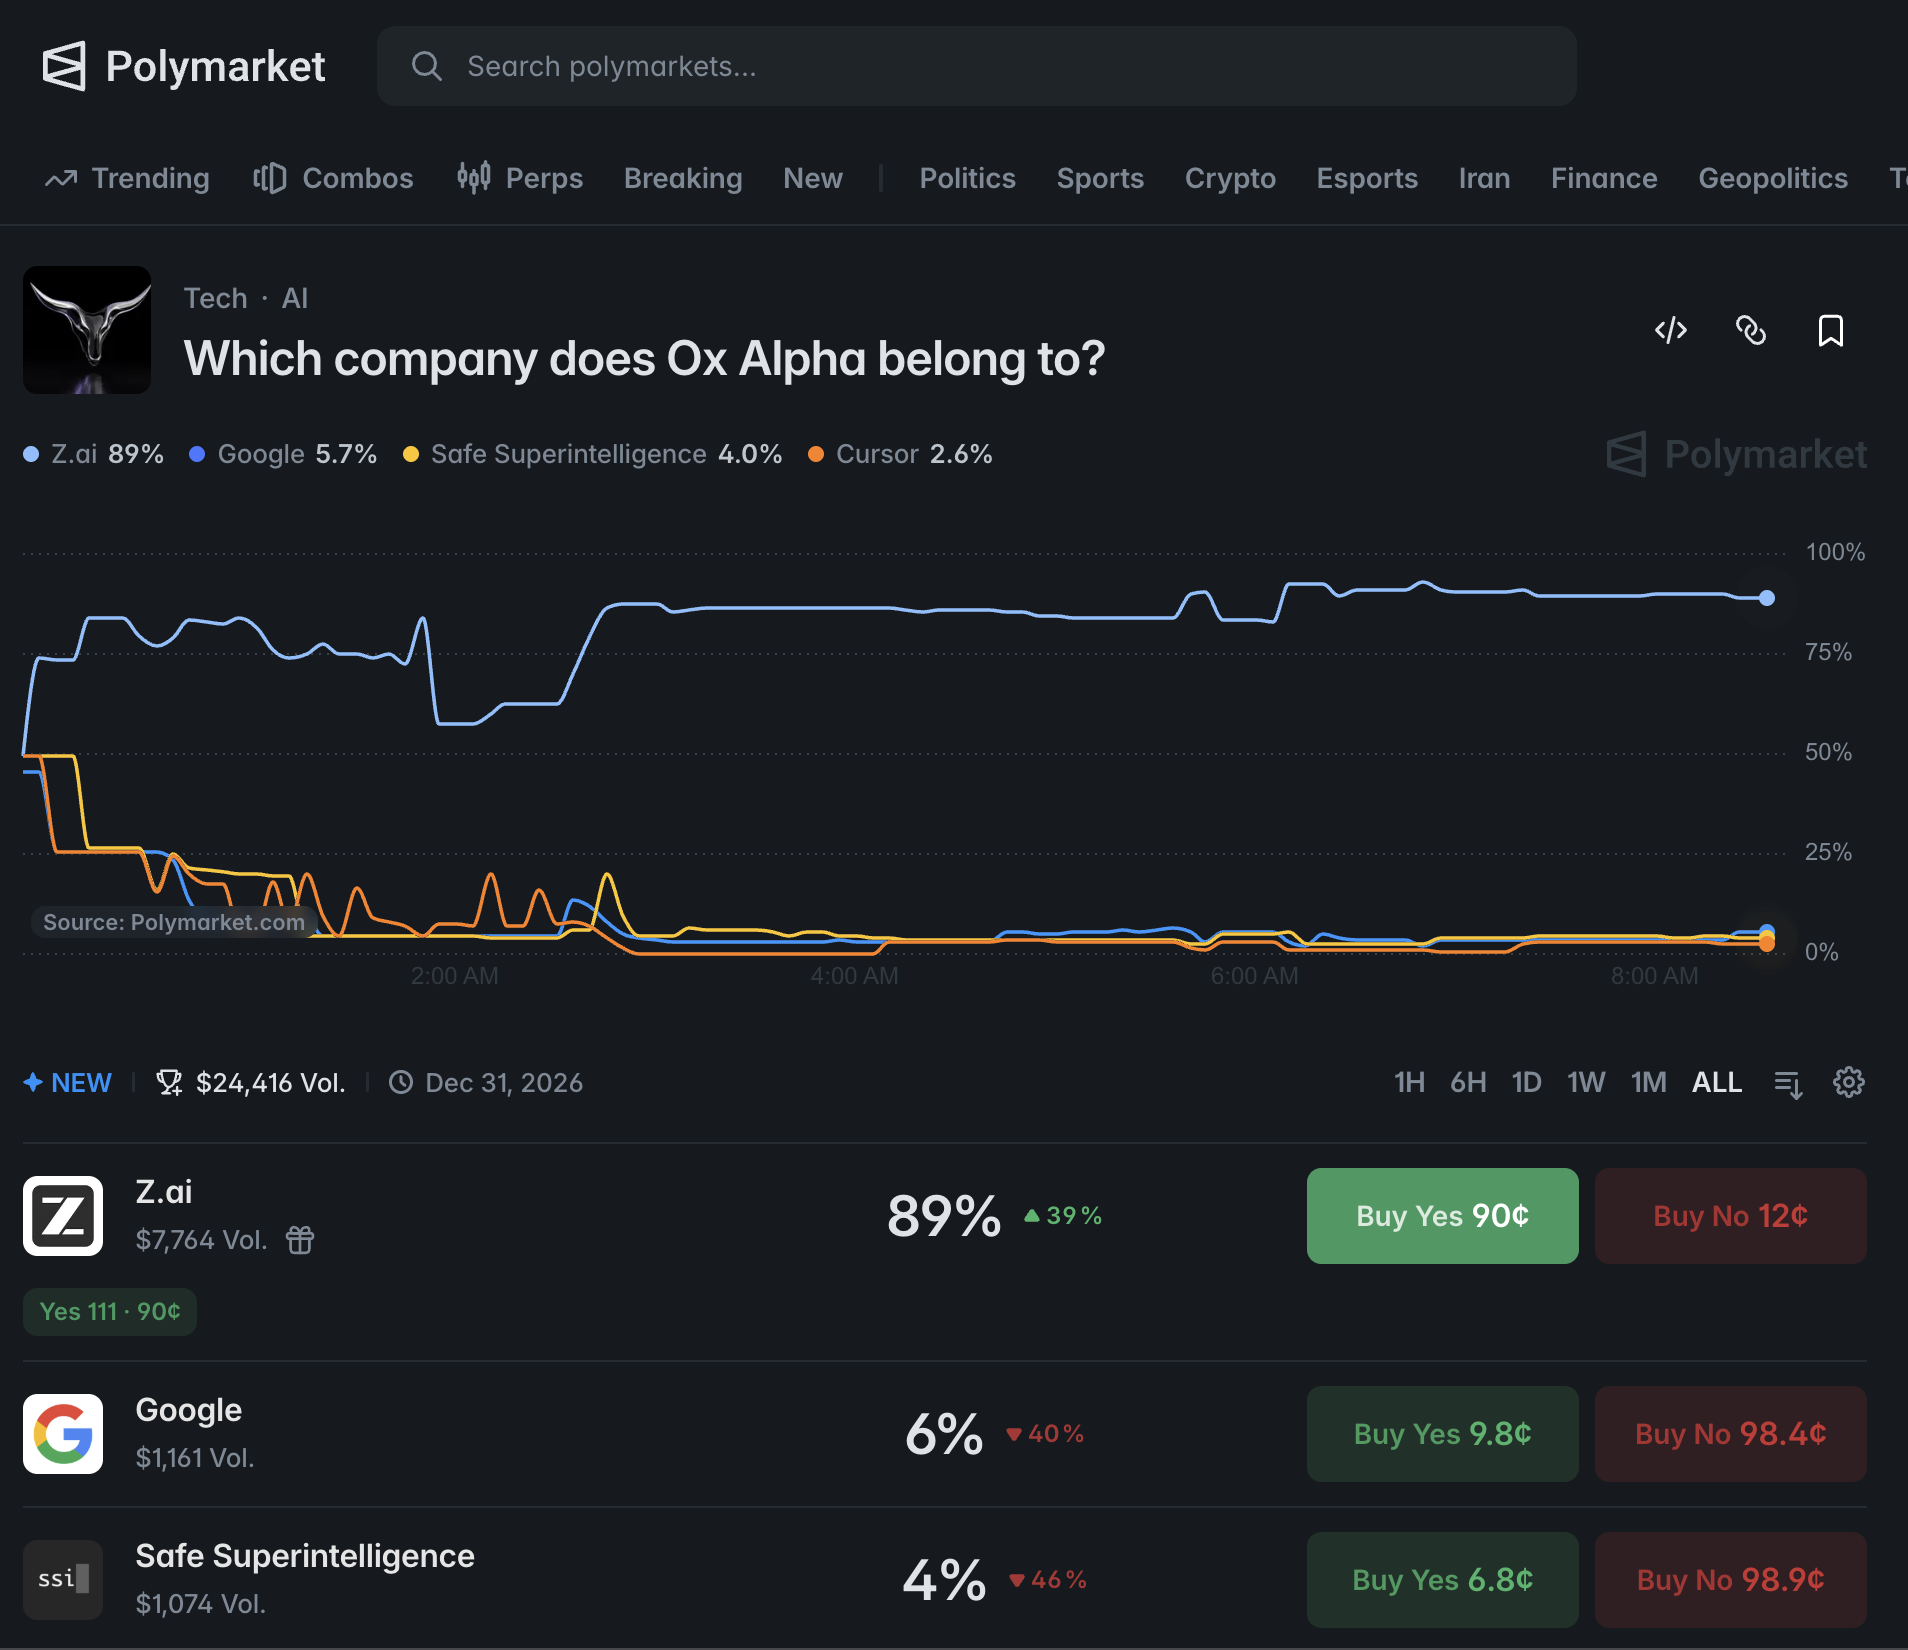Image resolution: width=1908 pixels, height=1650 pixels.
Task: Focus the Search polymarkets field
Action: (x=976, y=66)
